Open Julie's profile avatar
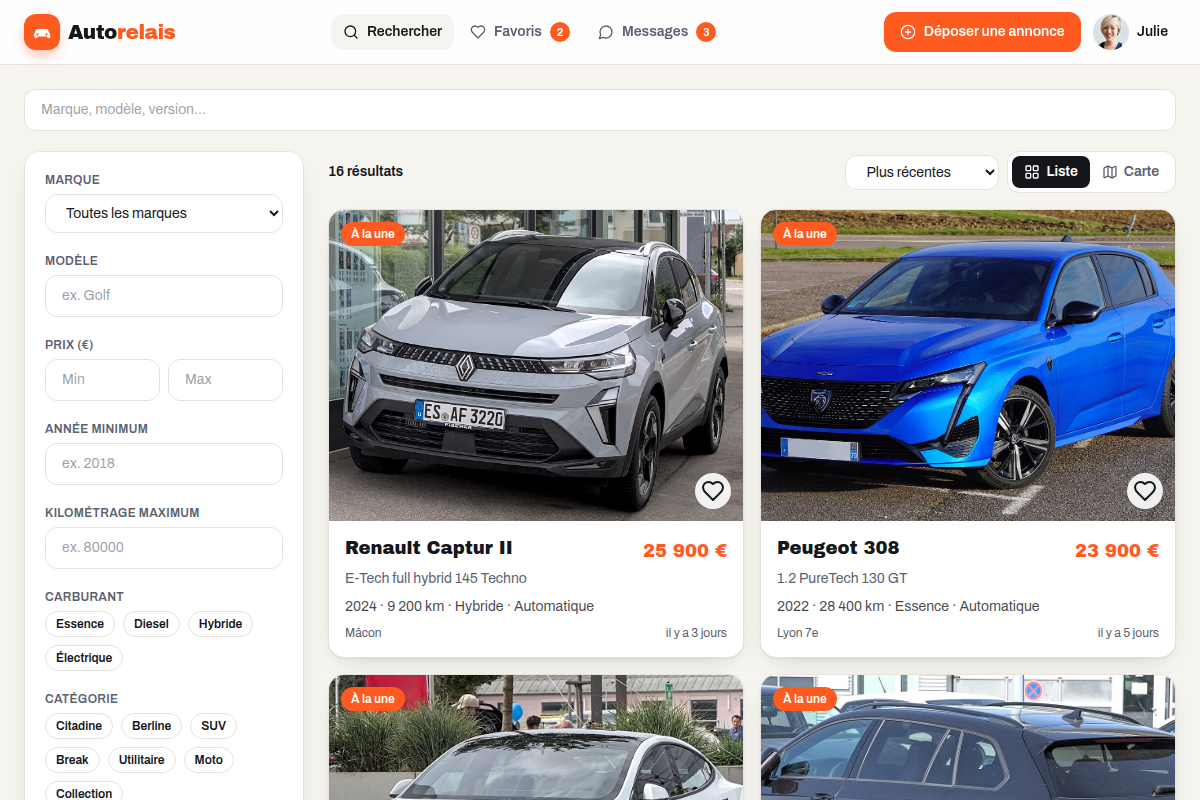This screenshot has height=800, width=1200. (x=1111, y=32)
